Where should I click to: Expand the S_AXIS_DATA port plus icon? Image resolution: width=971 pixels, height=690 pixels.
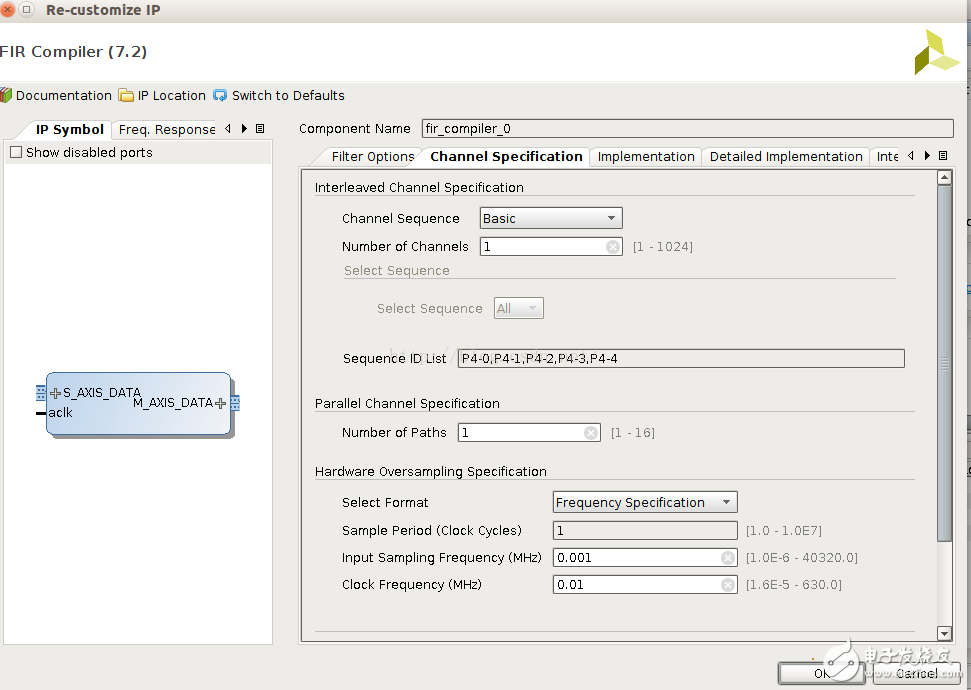[x=55, y=393]
